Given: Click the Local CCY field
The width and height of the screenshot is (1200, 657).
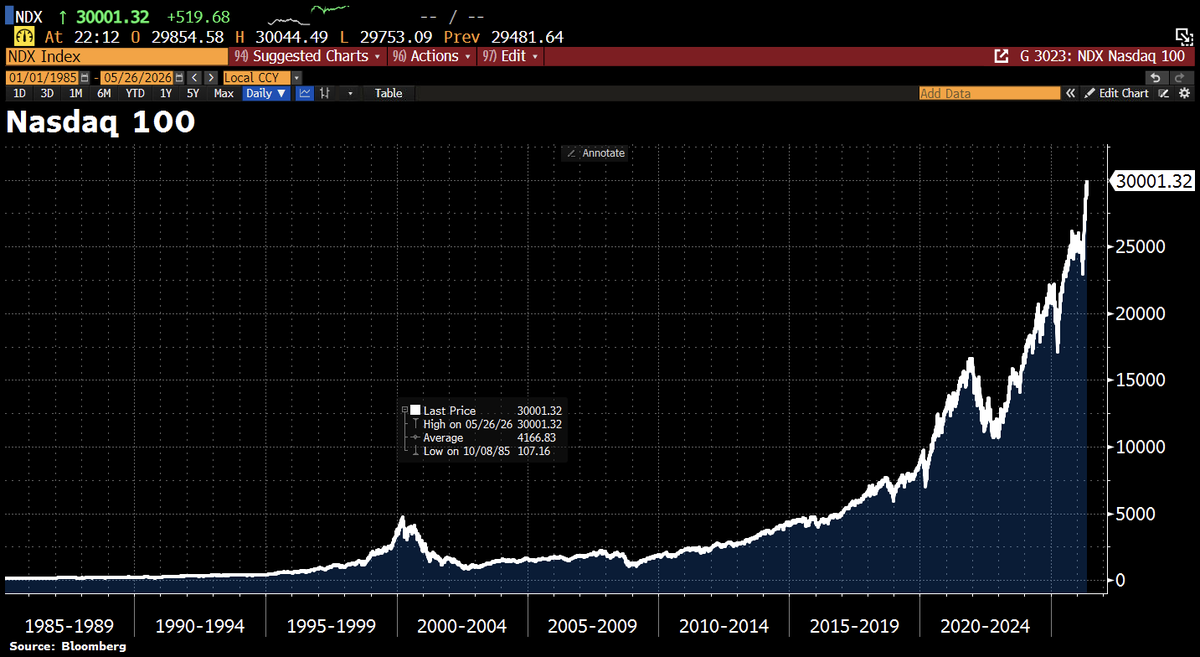Looking at the screenshot, I should 256,77.
